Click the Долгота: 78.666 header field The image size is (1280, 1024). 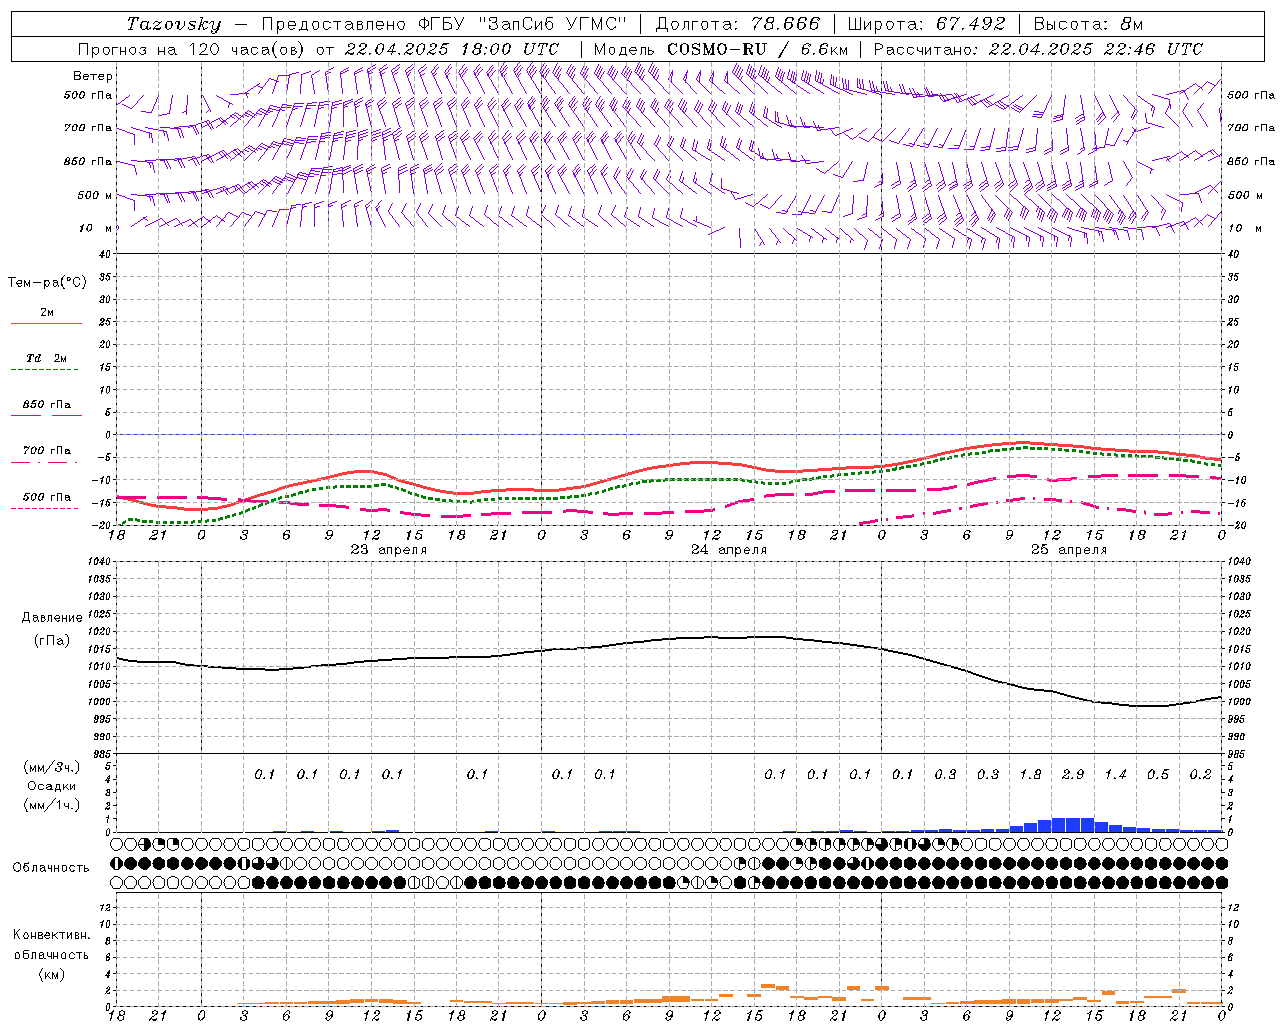point(737,24)
